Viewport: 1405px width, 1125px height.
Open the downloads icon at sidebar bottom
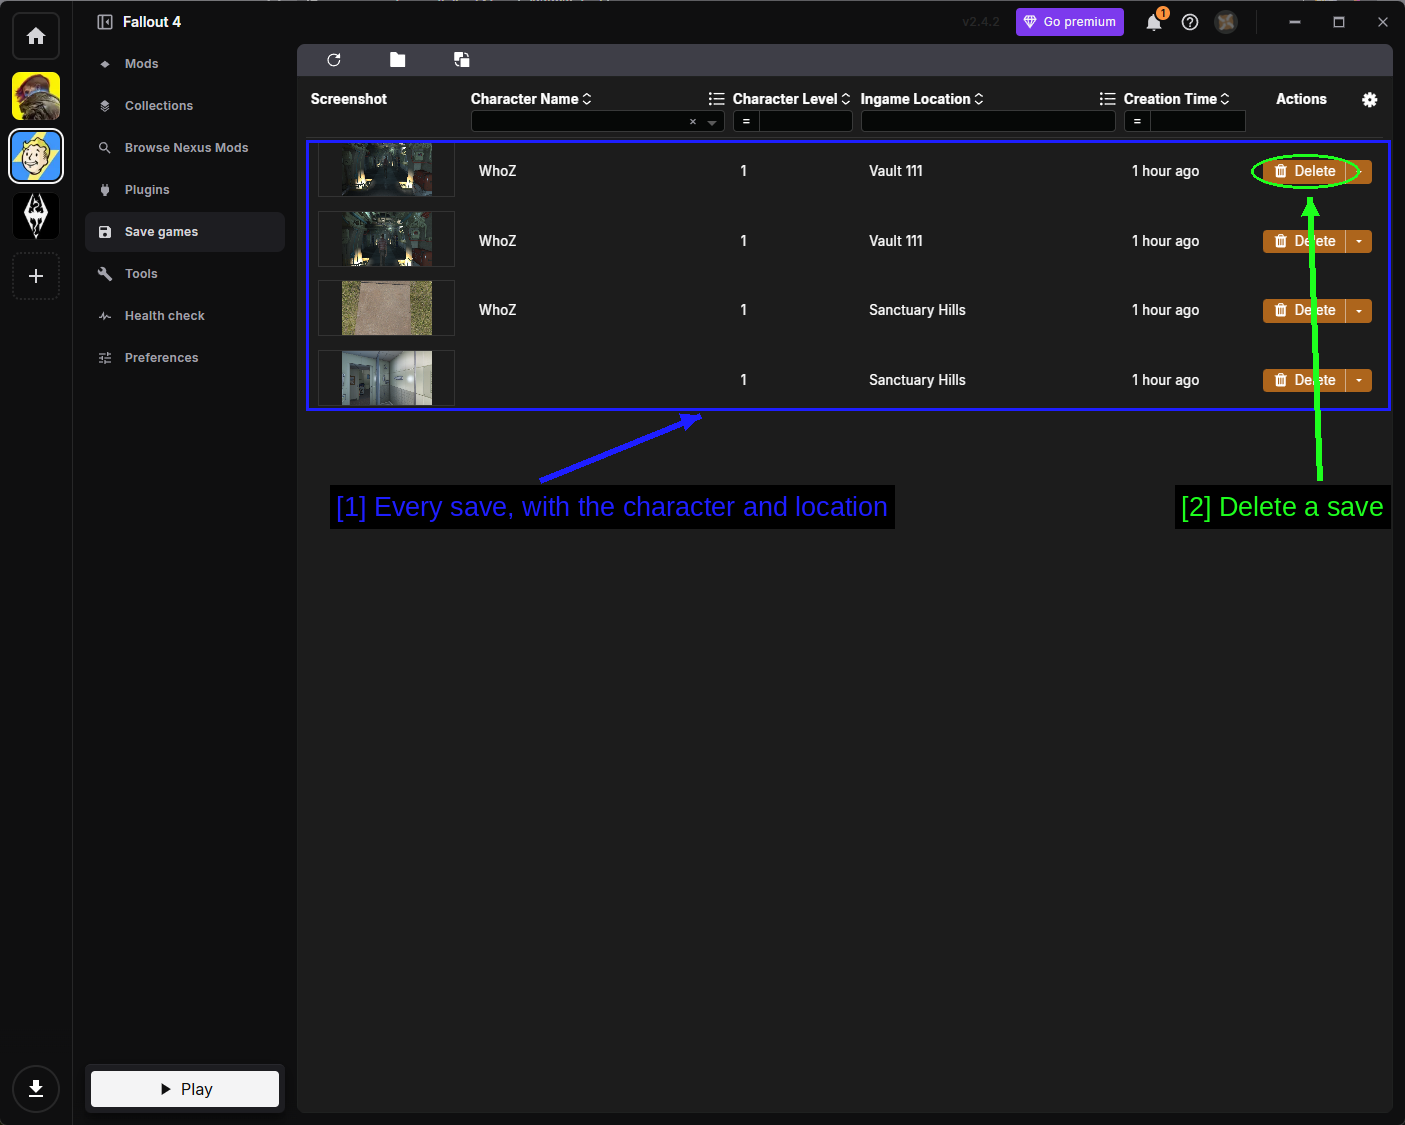coord(36,1089)
